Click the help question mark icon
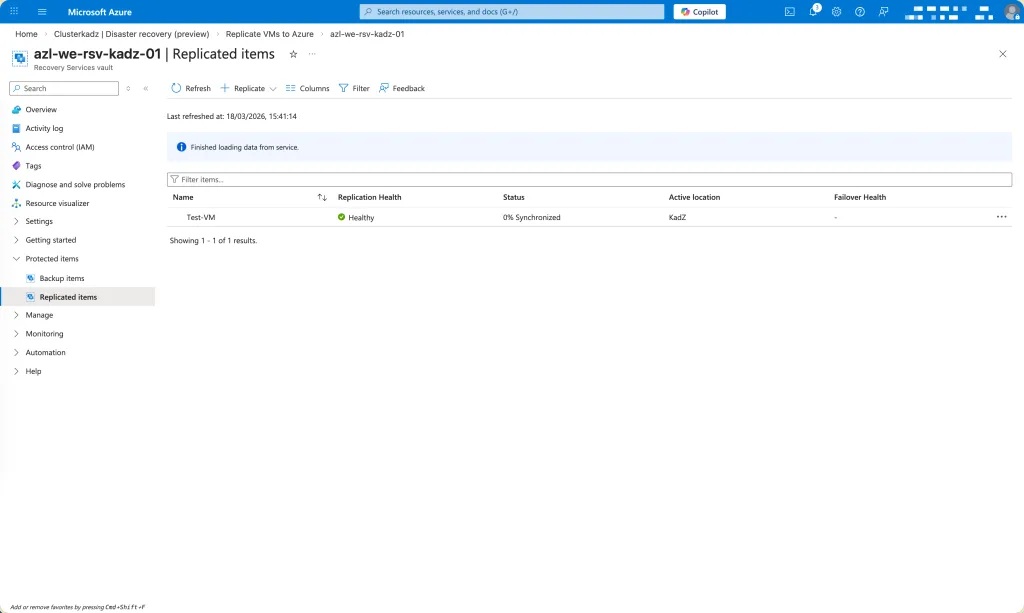The width and height of the screenshot is (1024, 613). coord(859,12)
